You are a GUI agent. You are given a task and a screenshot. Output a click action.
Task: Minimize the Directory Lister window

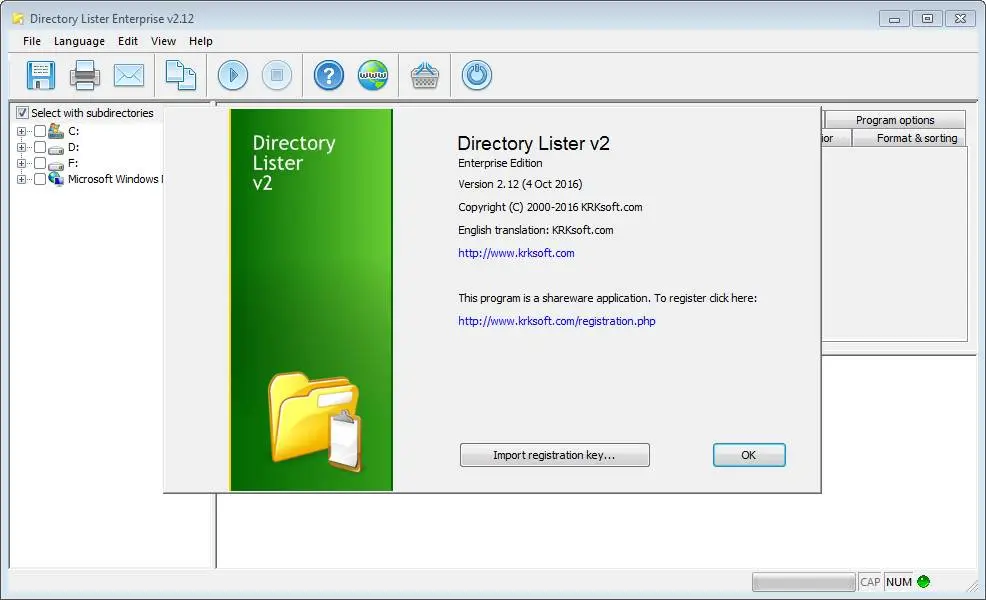pos(894,19)
